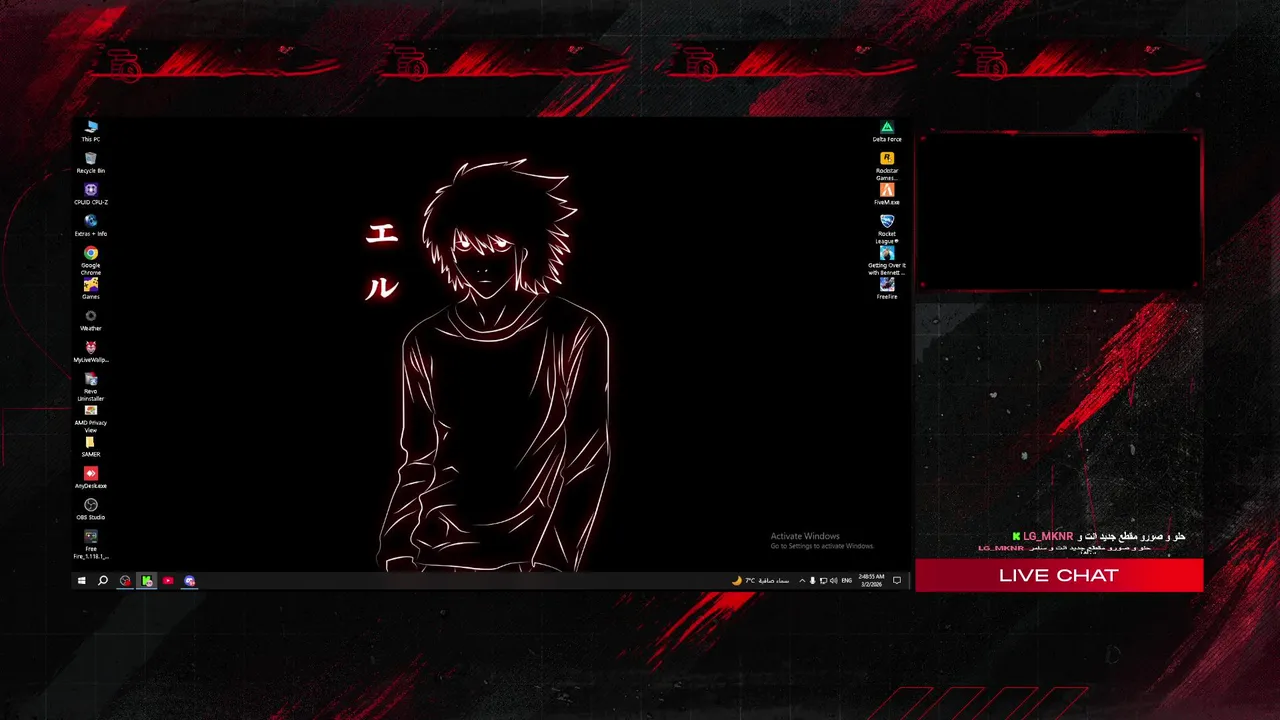Open the taskbar weather widget showing 7°C

[760, 580]
